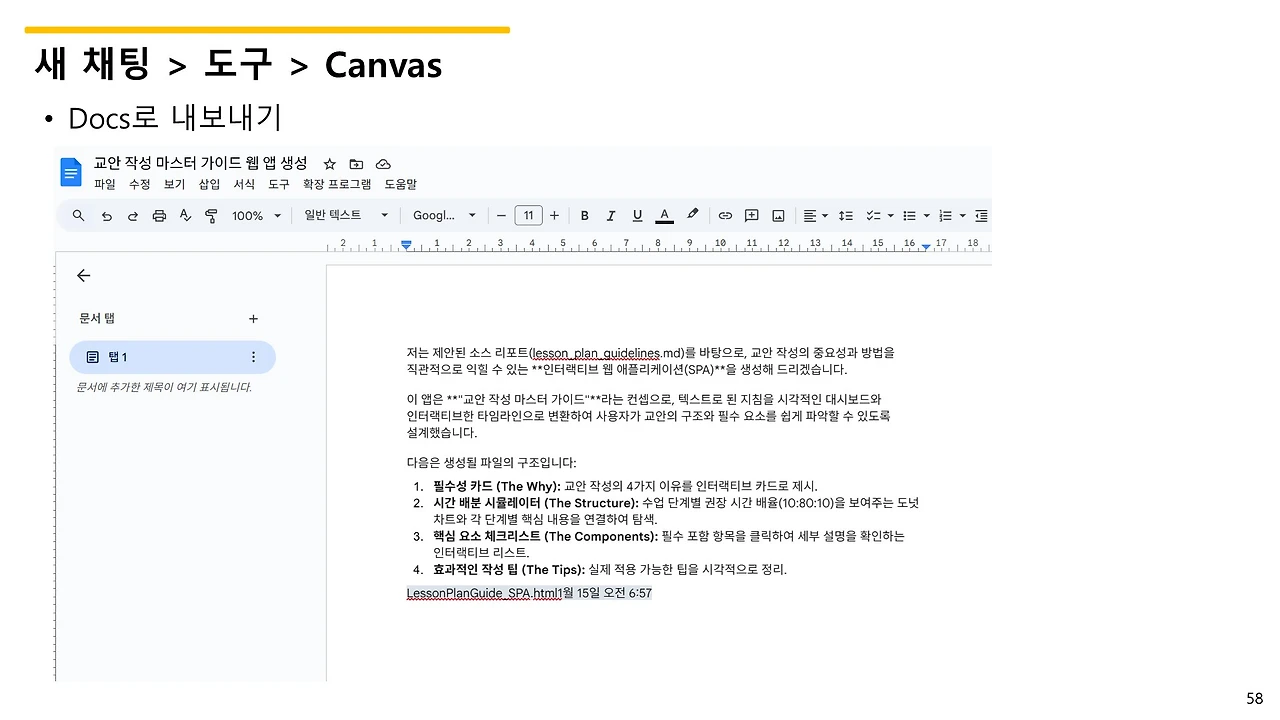The width and height of the screenshot is (1280, 720).
Task: Star the document with the star icon
Action: coord(329,164)
